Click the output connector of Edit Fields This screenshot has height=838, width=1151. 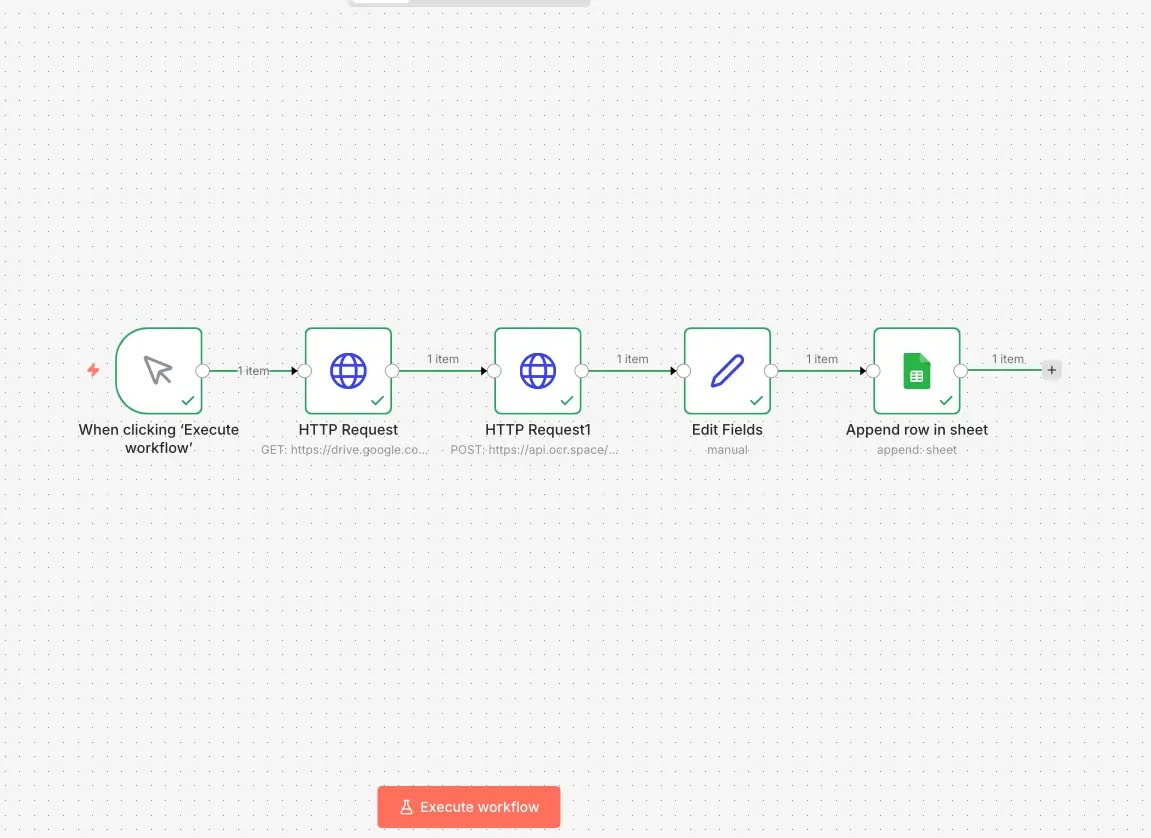(772, 370)
